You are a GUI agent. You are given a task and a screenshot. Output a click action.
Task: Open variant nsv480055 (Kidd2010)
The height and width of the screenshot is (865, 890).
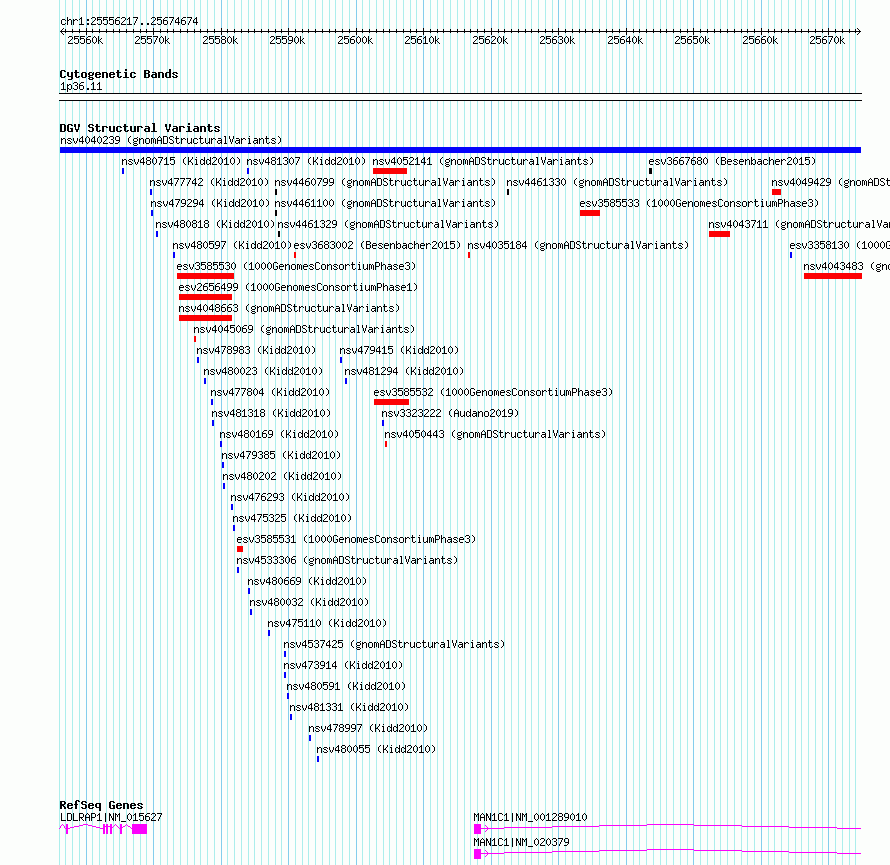click(376, 749)
